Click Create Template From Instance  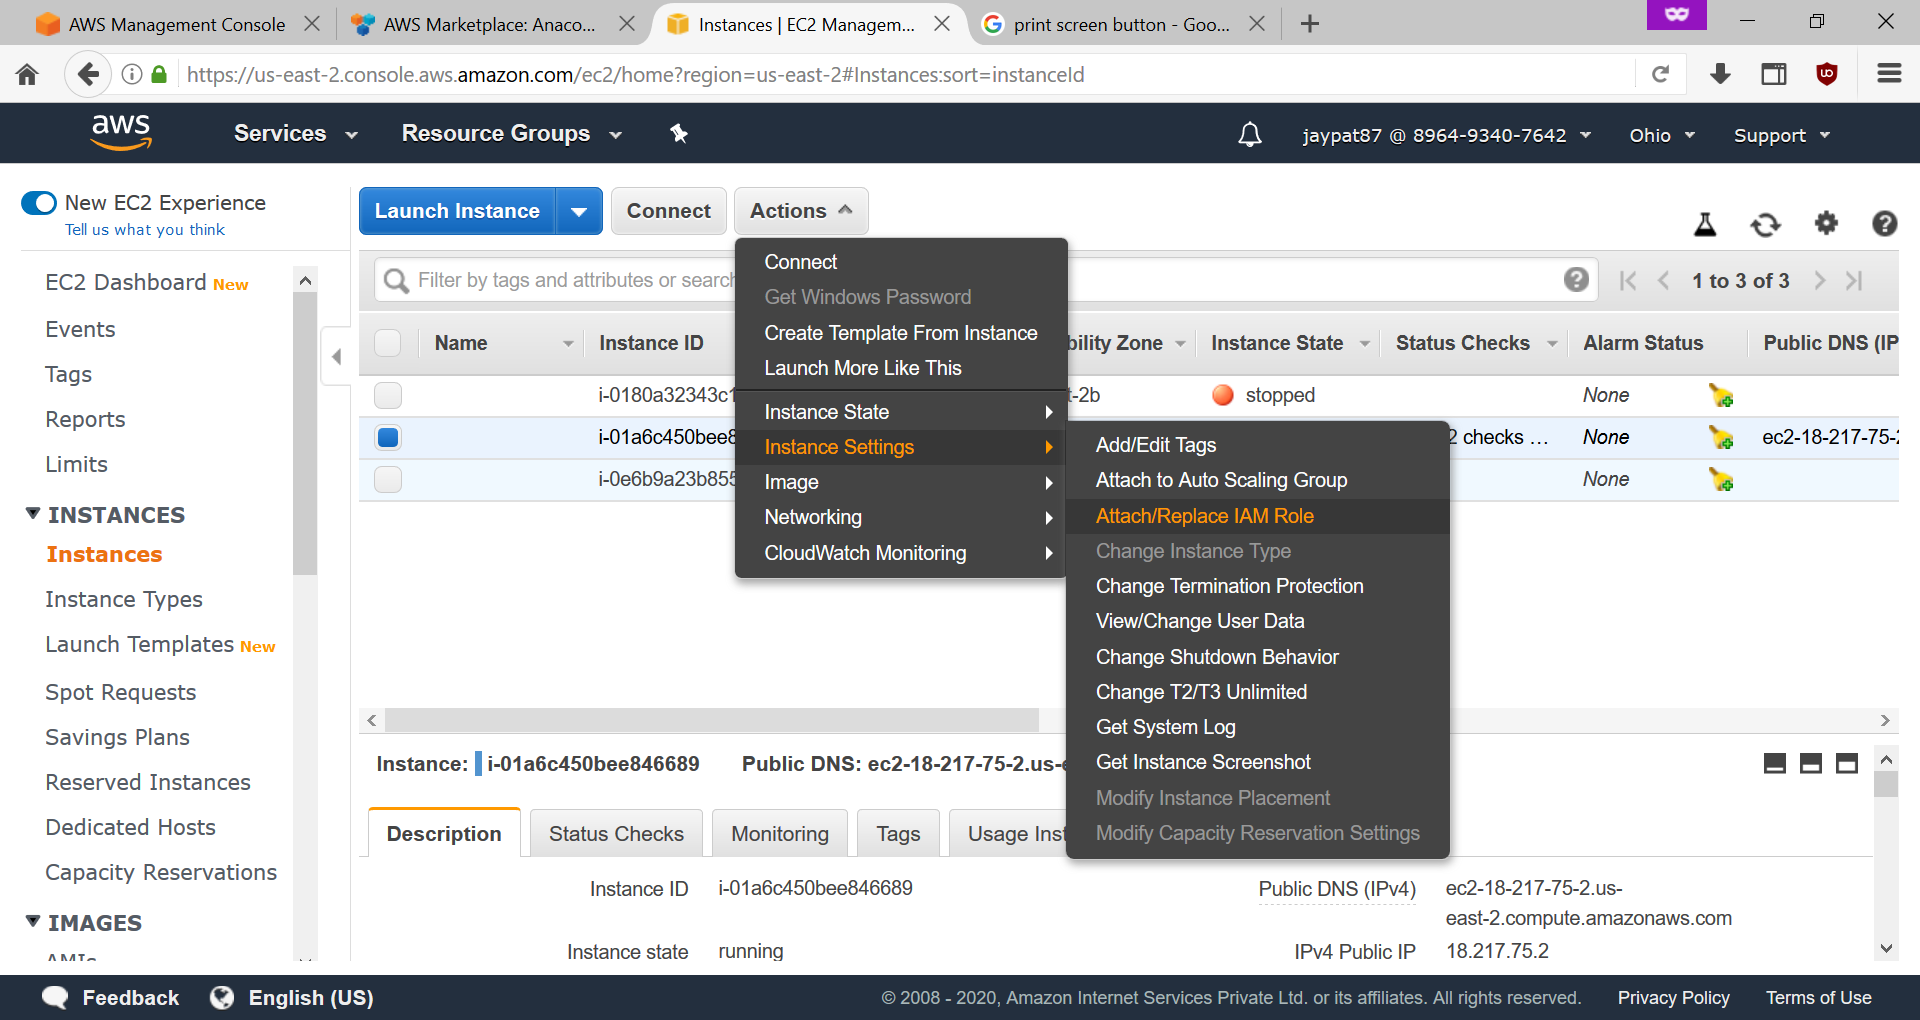click(901, 333)
